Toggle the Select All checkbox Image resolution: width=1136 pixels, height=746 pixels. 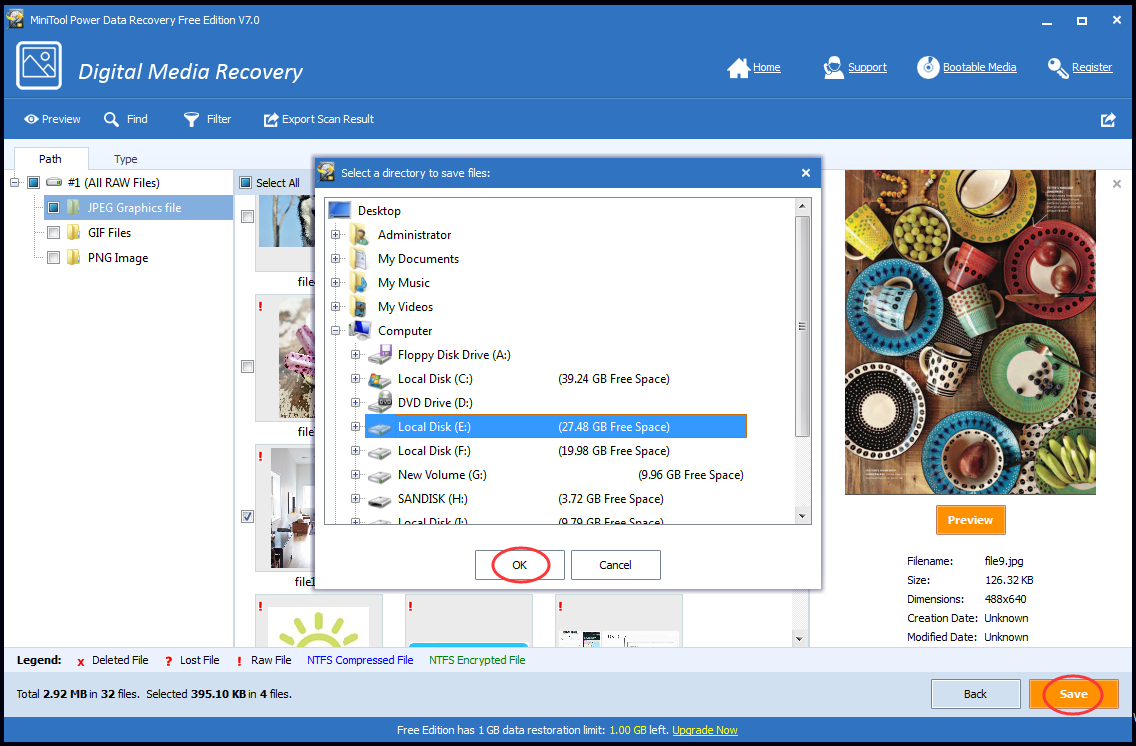coord(246,183)
